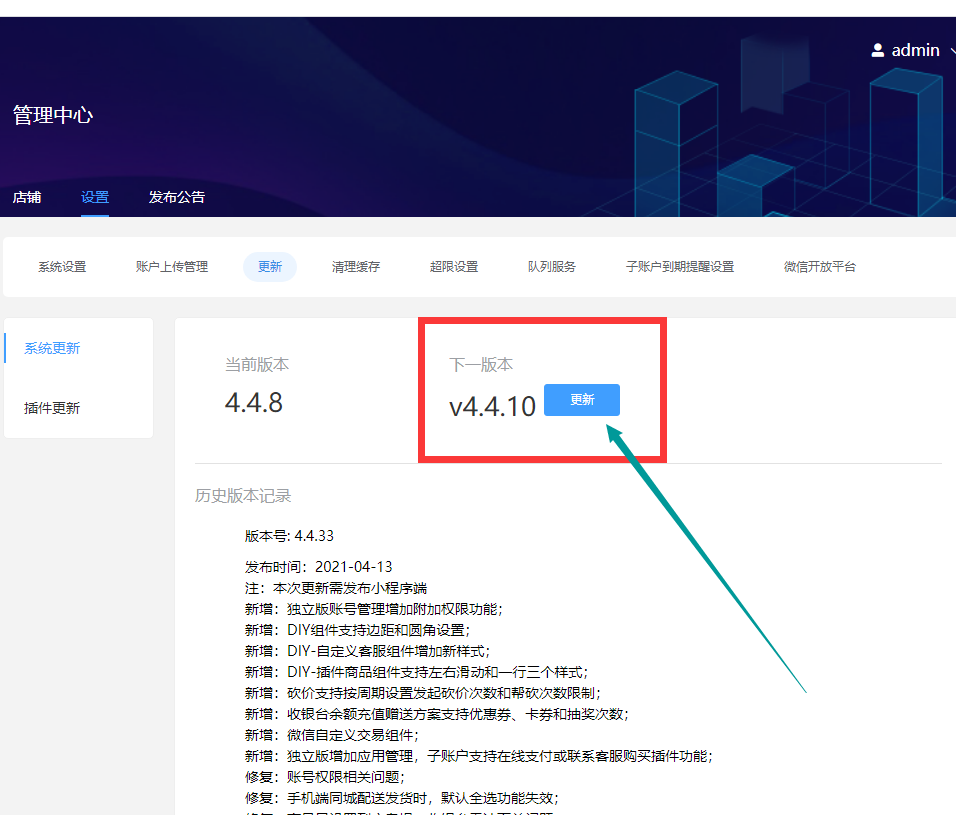Click the next version label v4.4.10

(x=492, y=406)
